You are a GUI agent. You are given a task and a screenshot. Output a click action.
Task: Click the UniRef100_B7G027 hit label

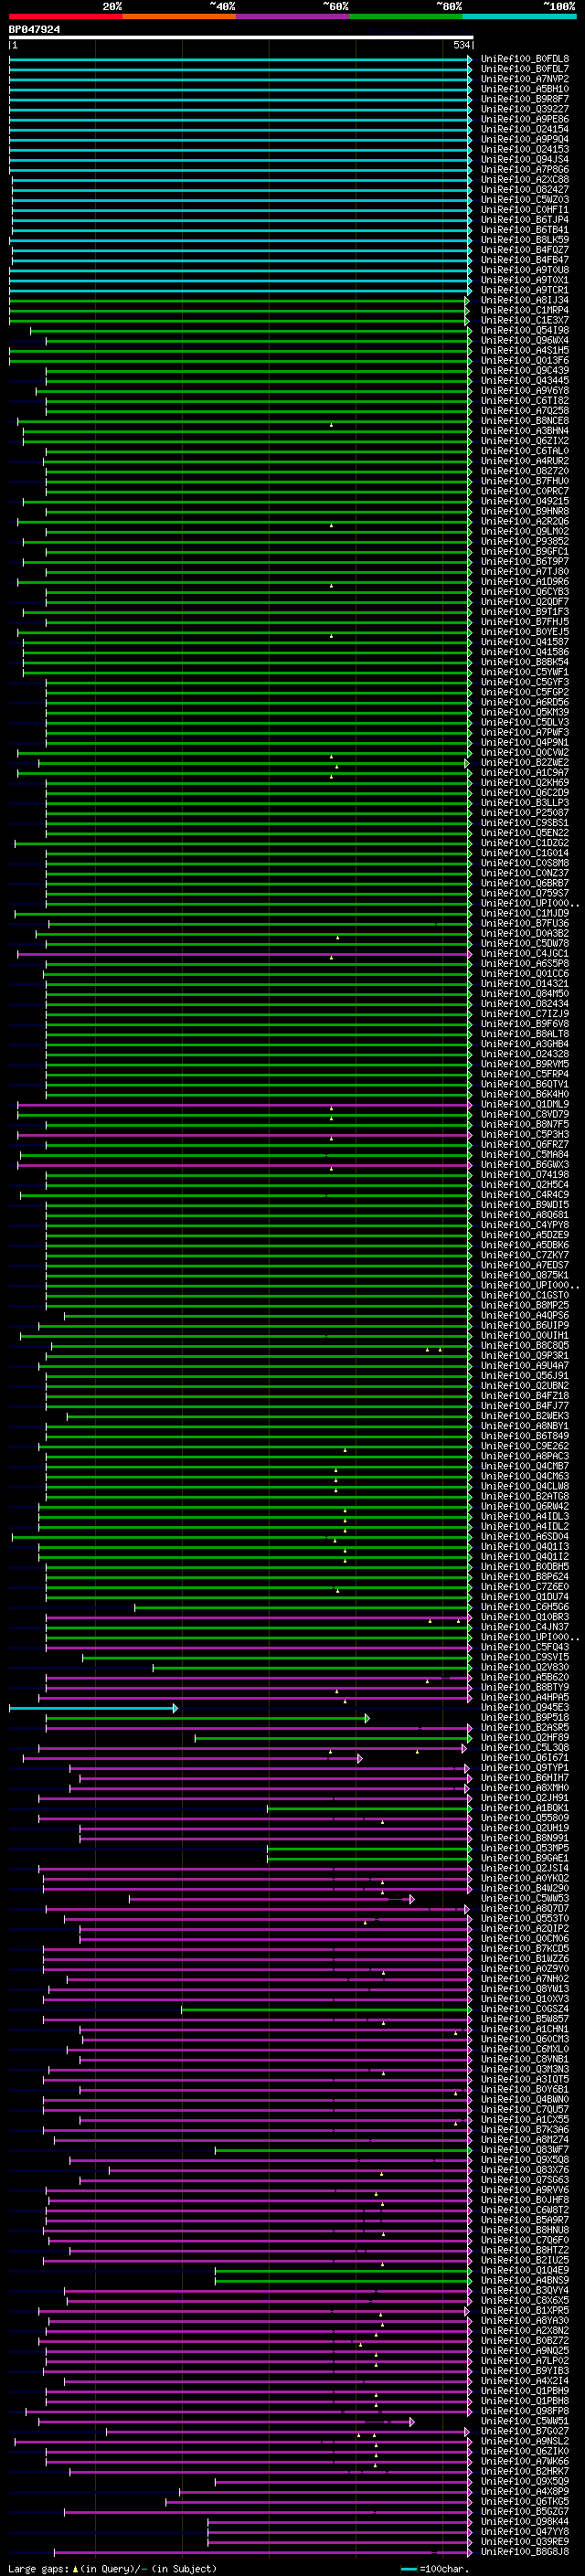pos(524,2431)
